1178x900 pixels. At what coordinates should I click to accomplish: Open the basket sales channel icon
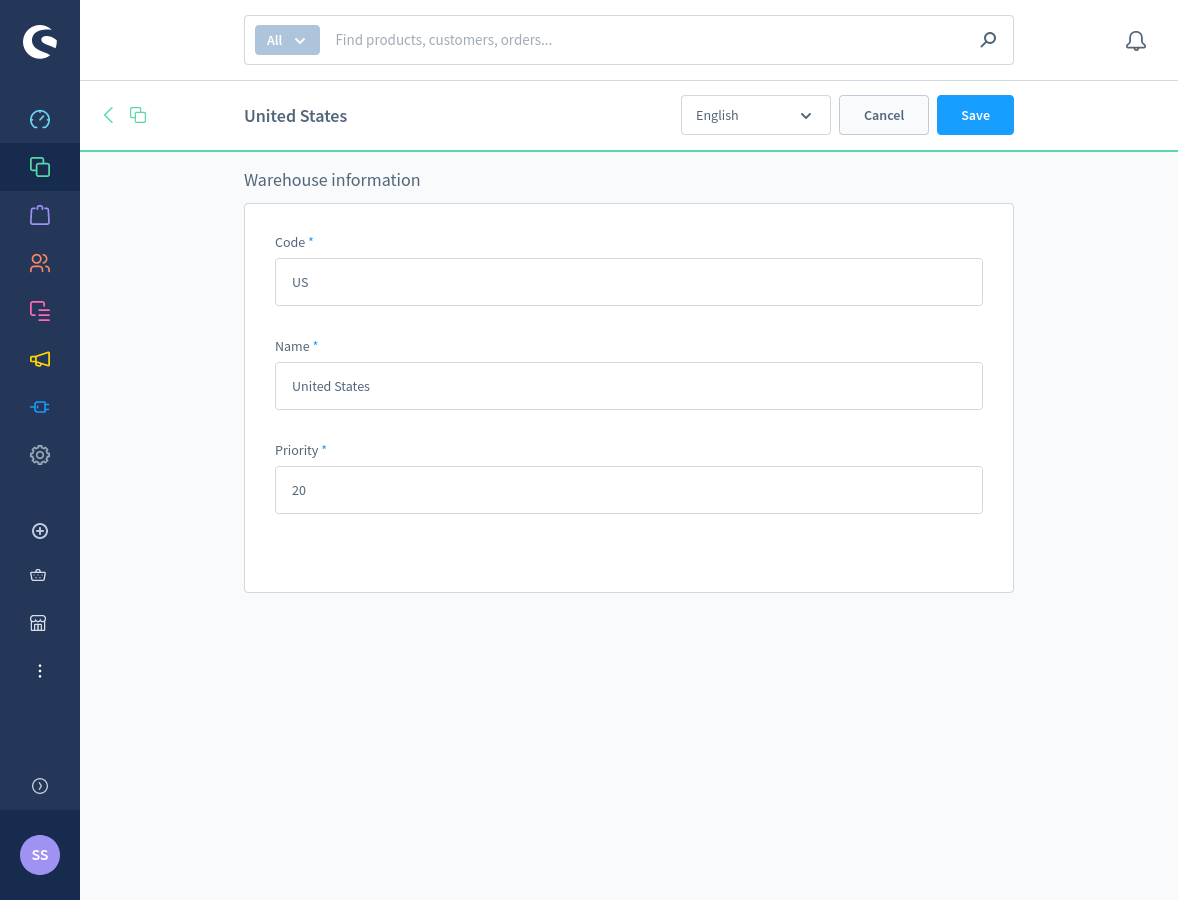pyautogui.click(x=38, y=575)
